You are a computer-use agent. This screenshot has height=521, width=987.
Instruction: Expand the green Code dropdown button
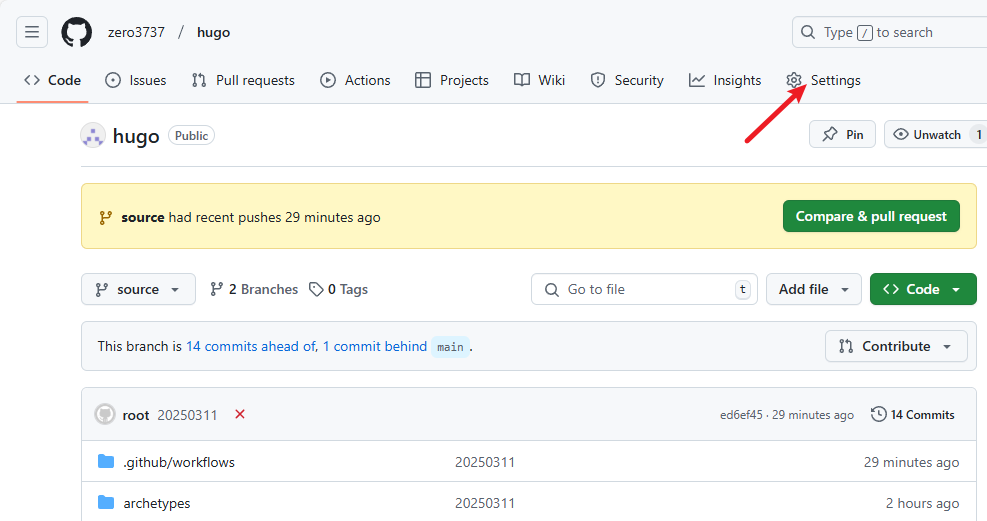point(923,289)
